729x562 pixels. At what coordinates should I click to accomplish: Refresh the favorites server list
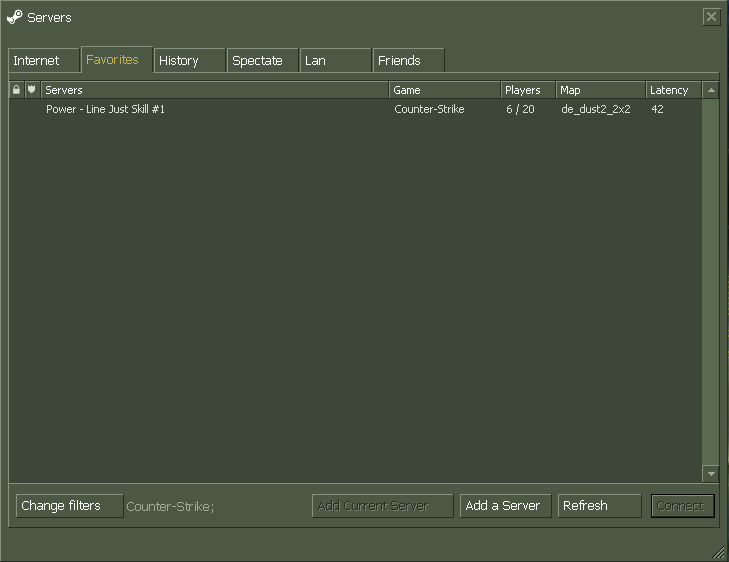pyautogui.click(x=599, y=506)
